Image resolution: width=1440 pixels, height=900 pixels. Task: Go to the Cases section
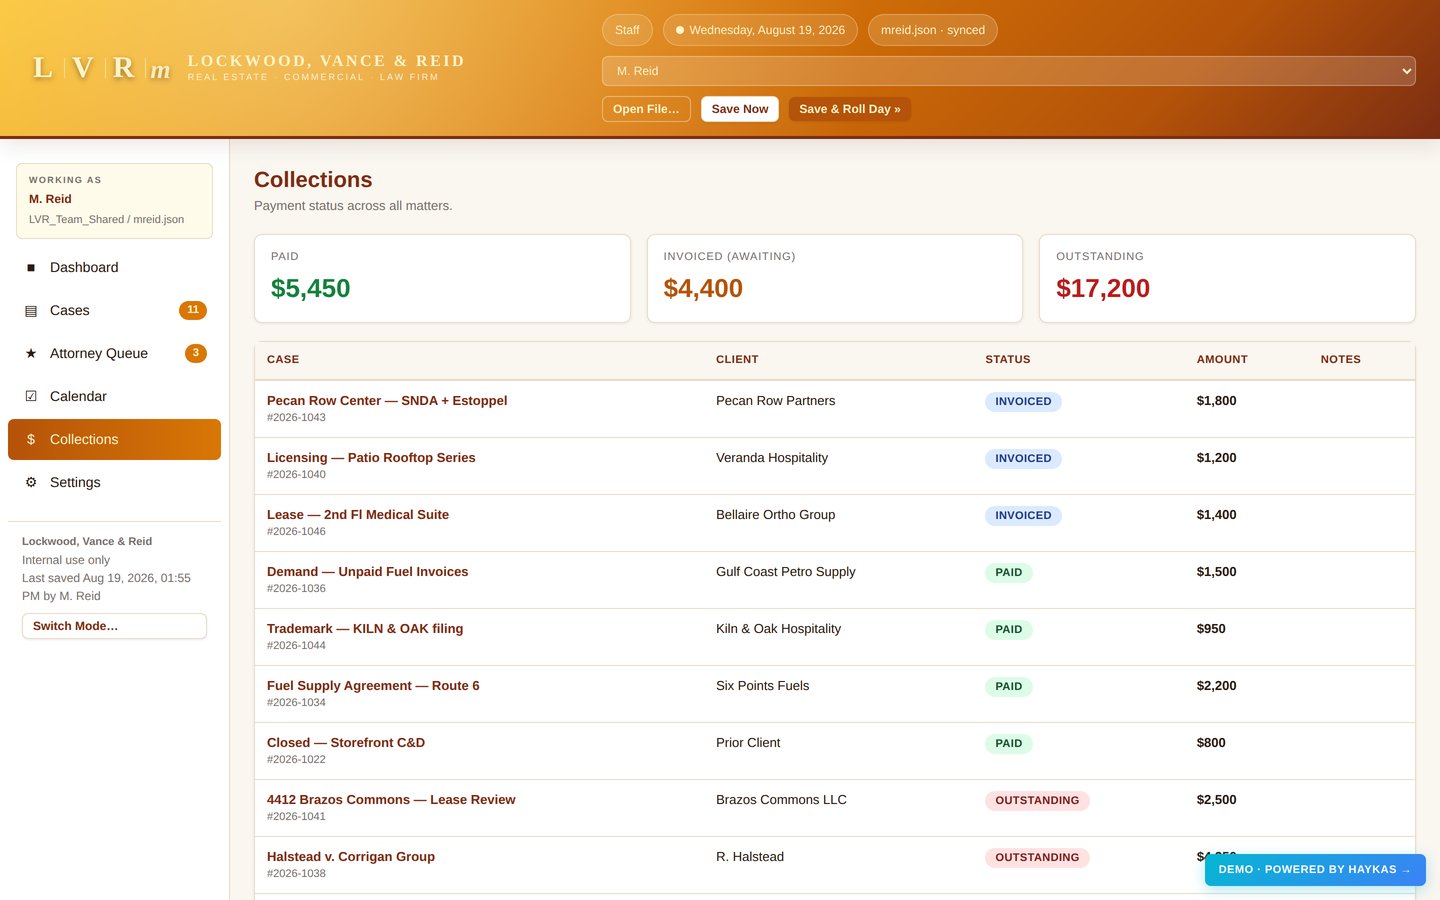(x=114, y=311)
